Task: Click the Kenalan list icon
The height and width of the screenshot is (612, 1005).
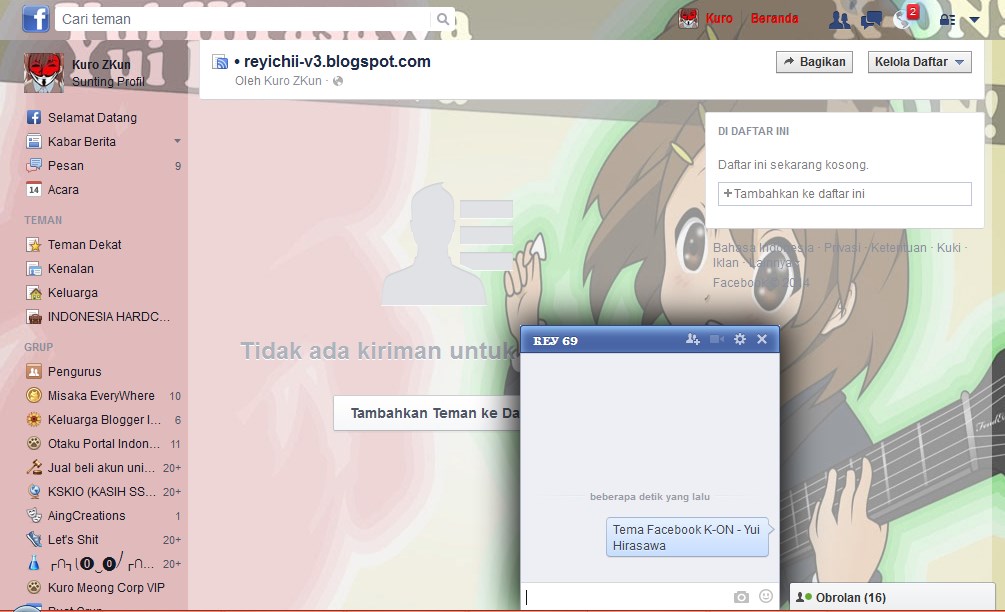Action: [x=34, y=269]
